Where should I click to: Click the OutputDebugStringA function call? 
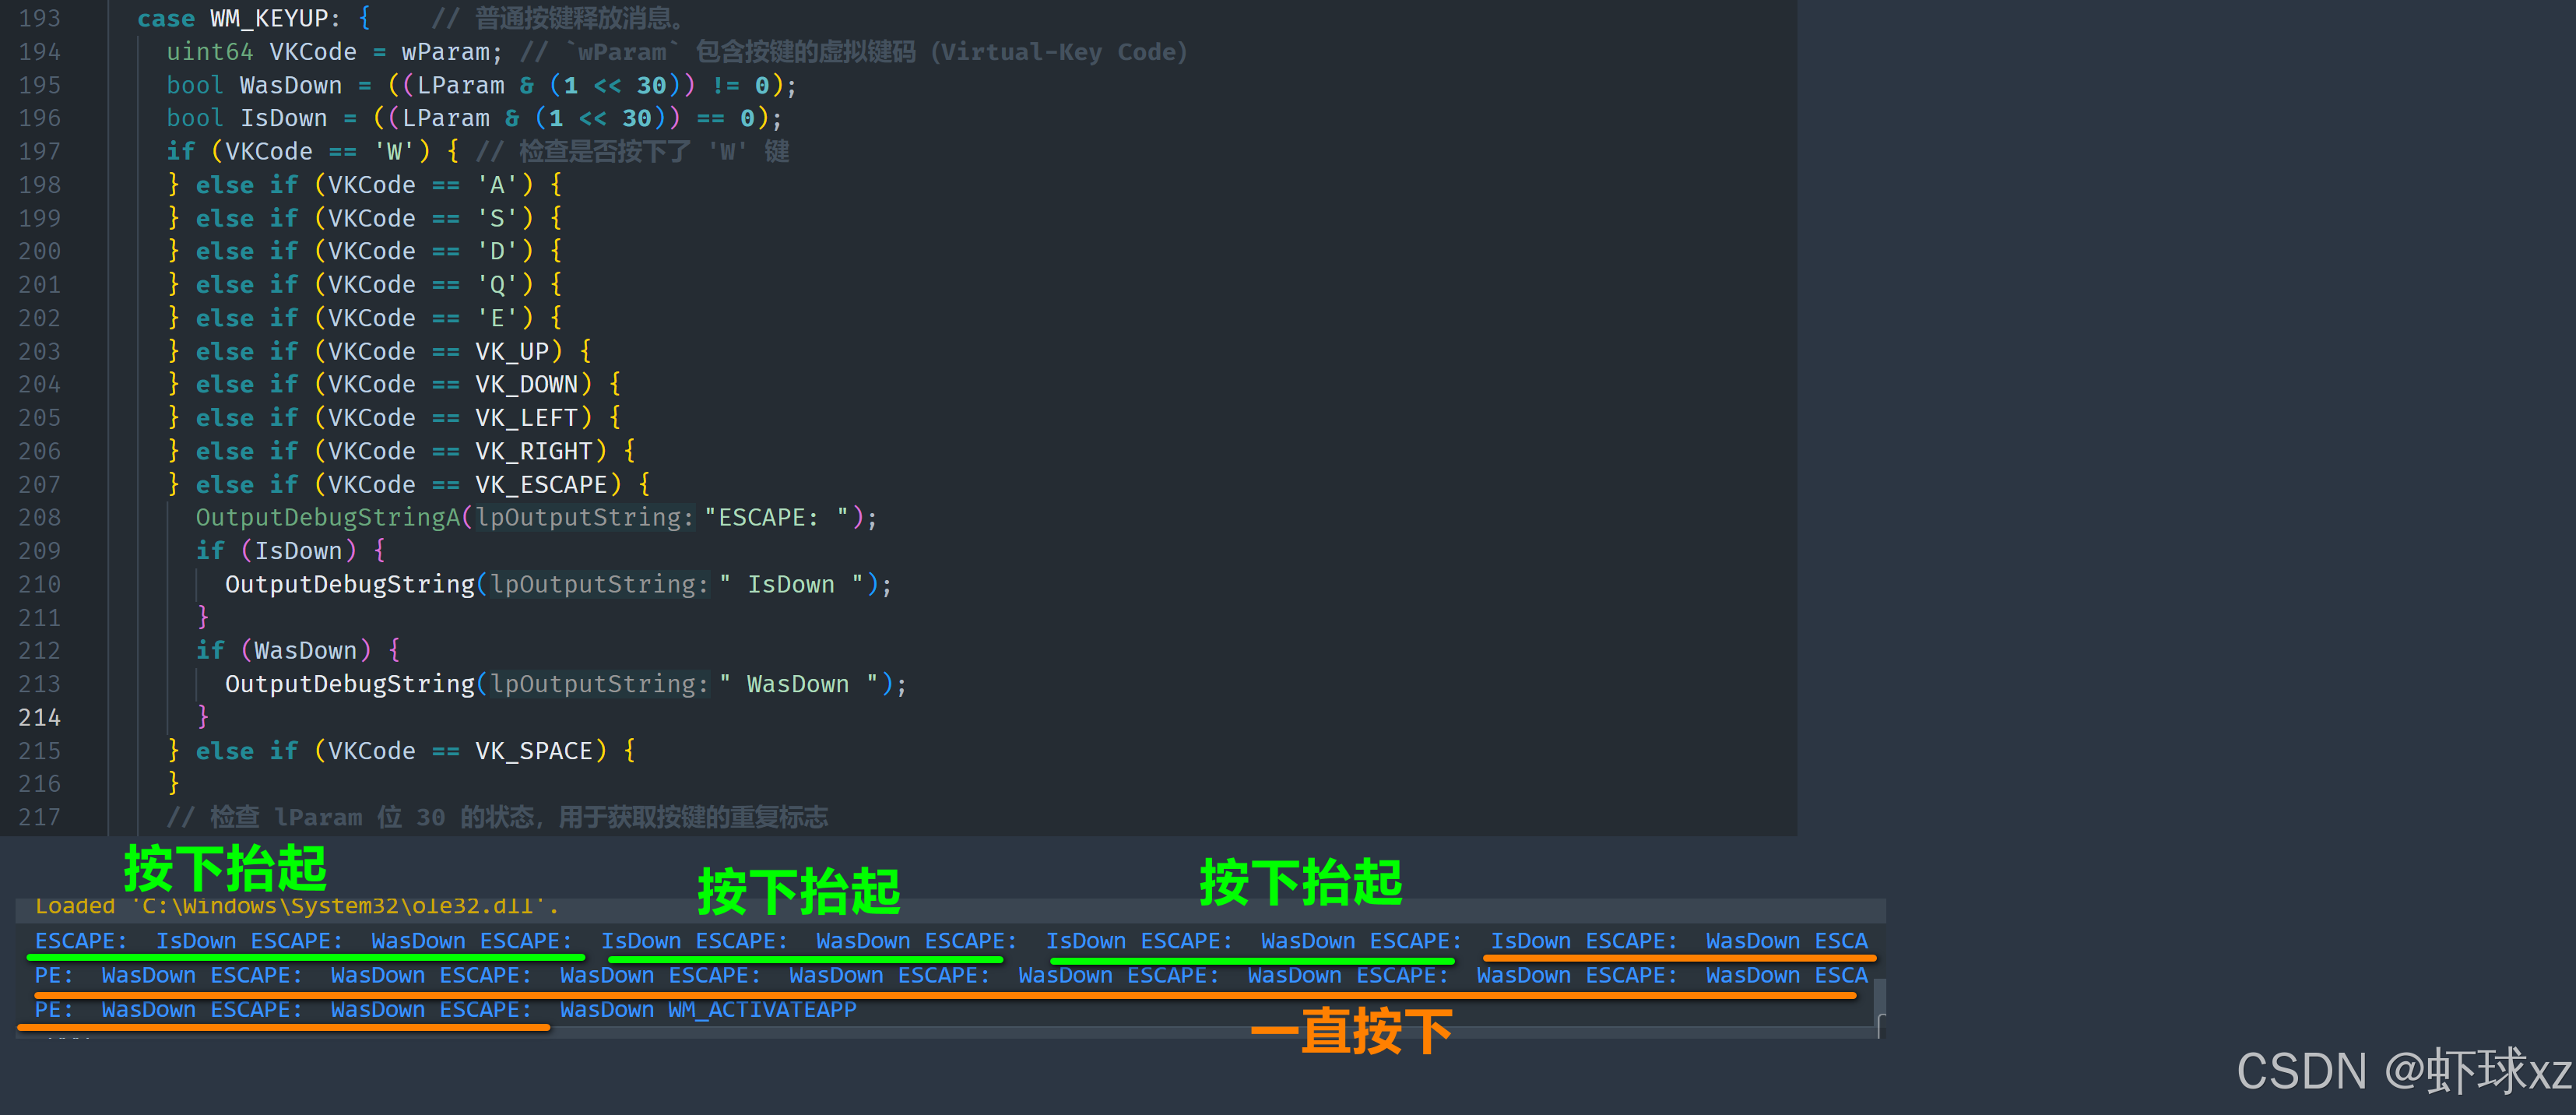[328, 517]
